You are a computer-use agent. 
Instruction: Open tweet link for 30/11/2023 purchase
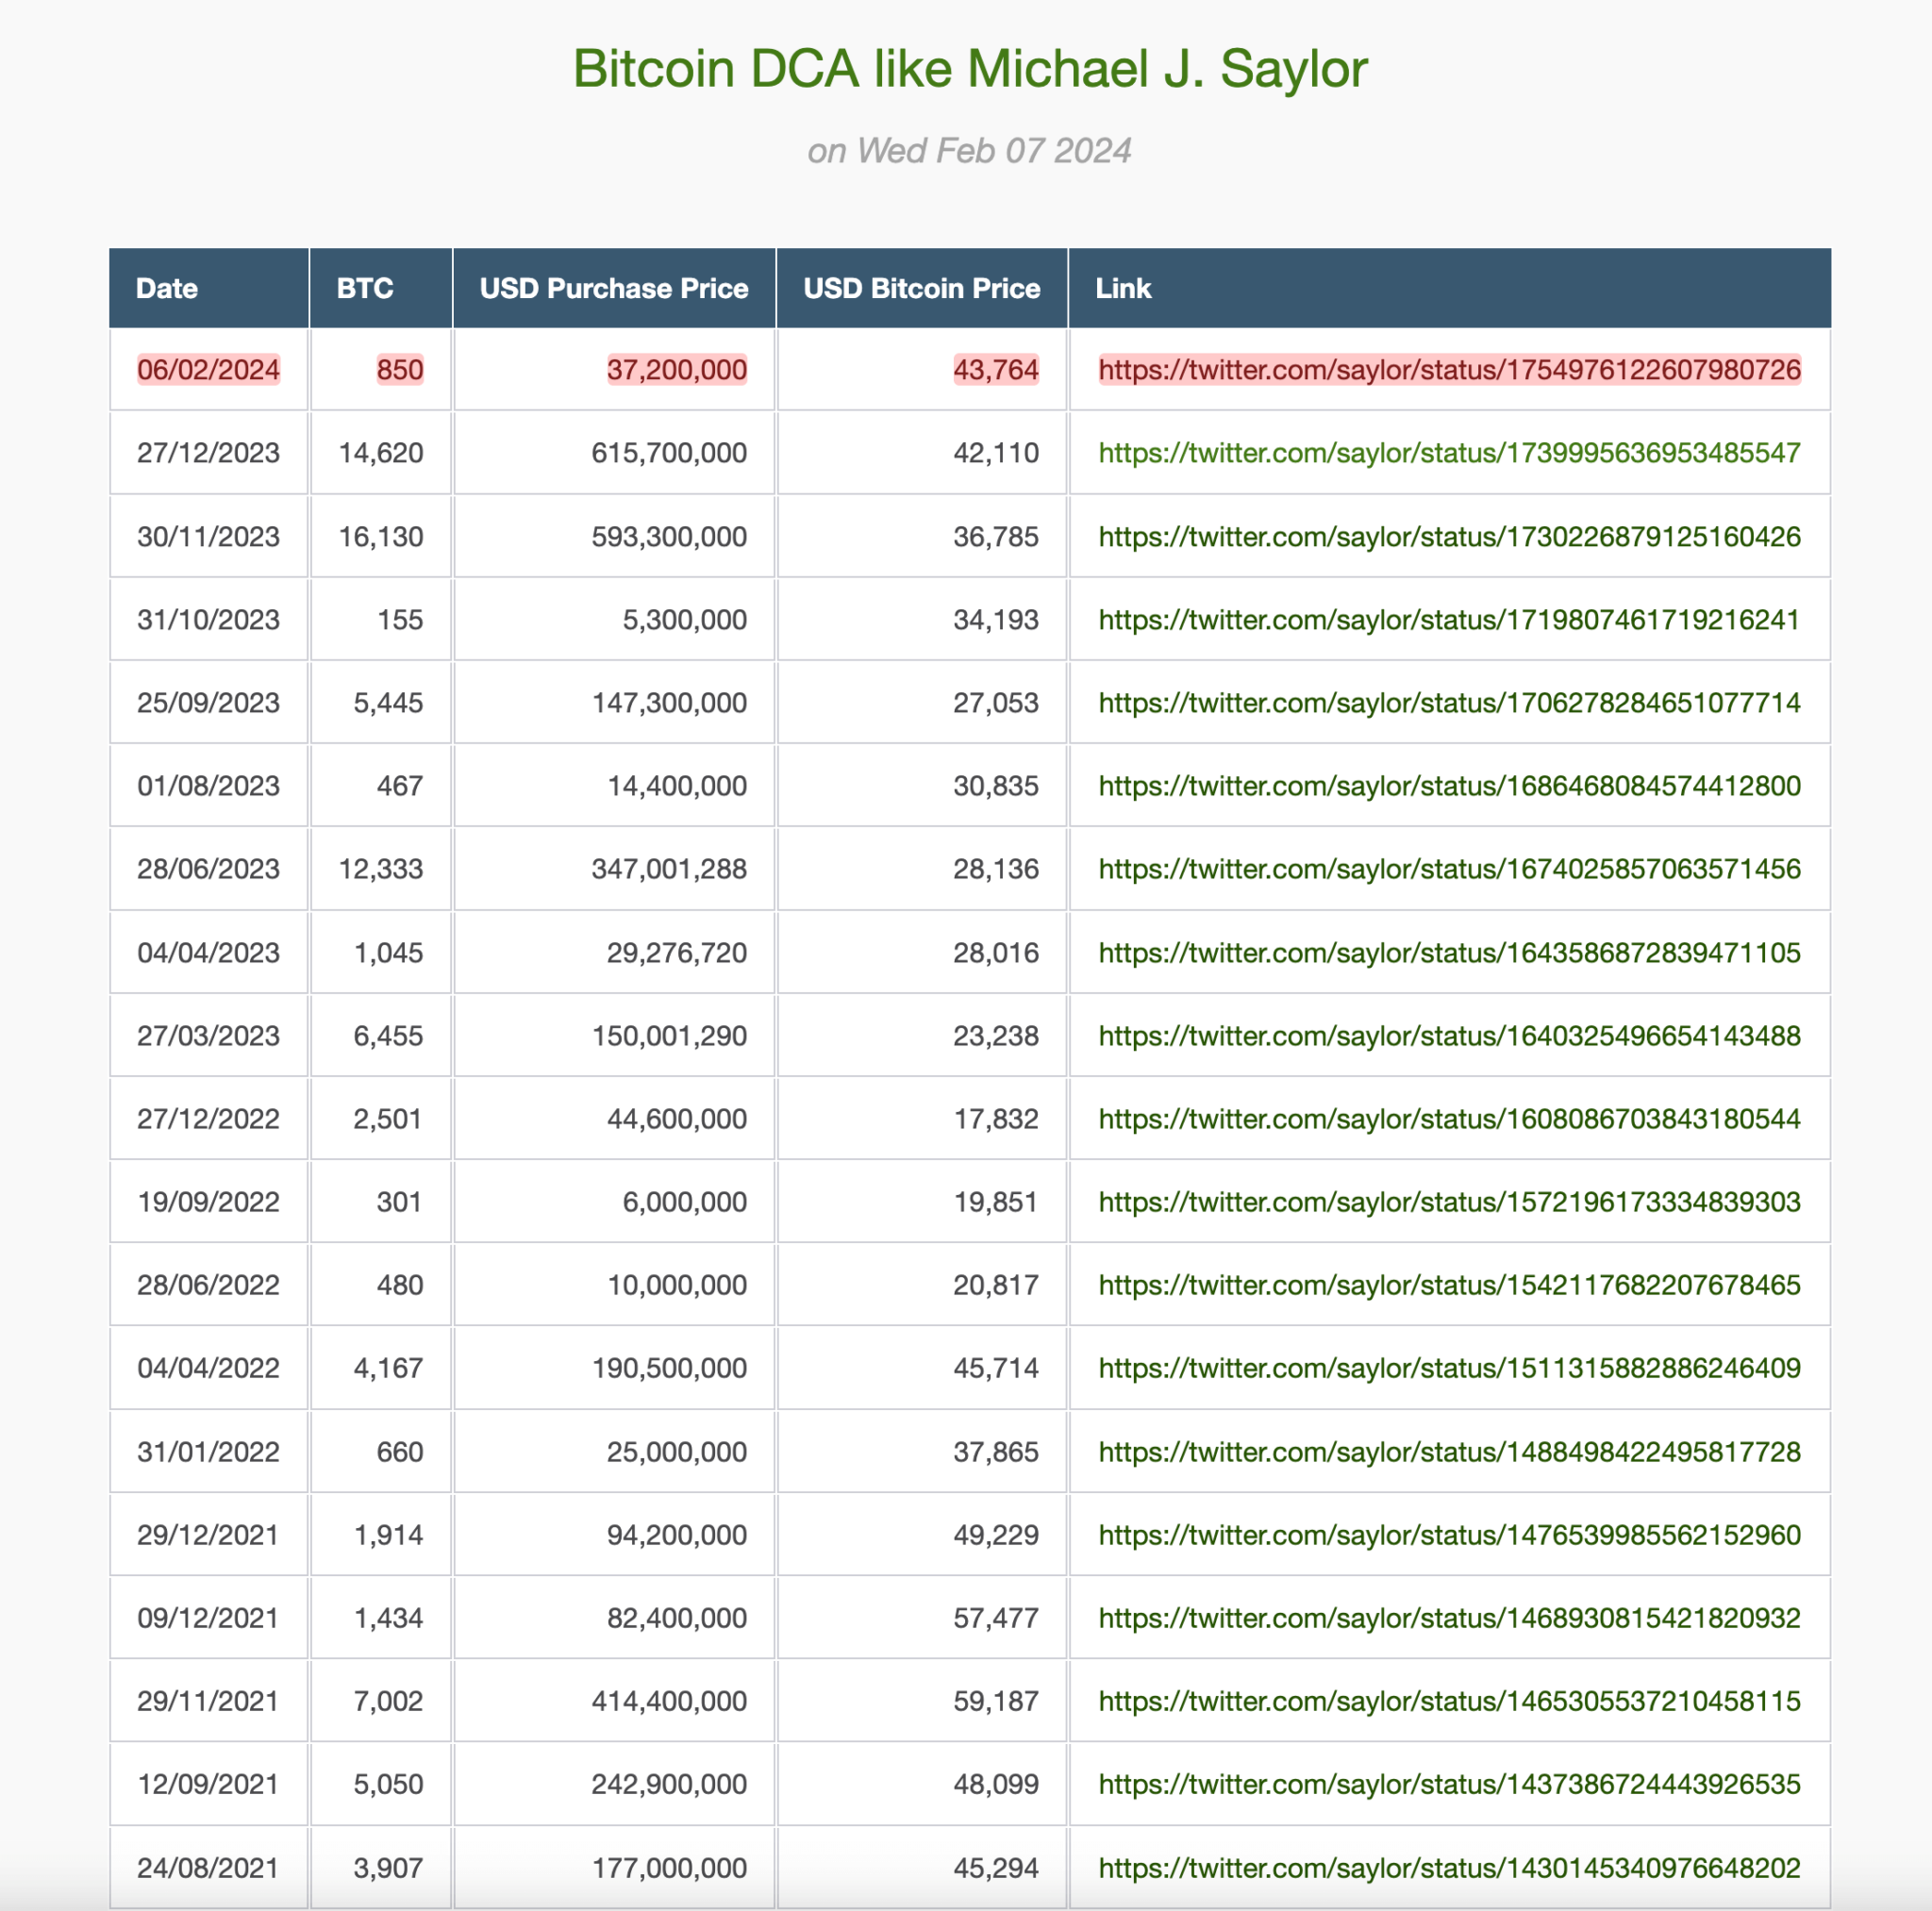coord(1449,537)
